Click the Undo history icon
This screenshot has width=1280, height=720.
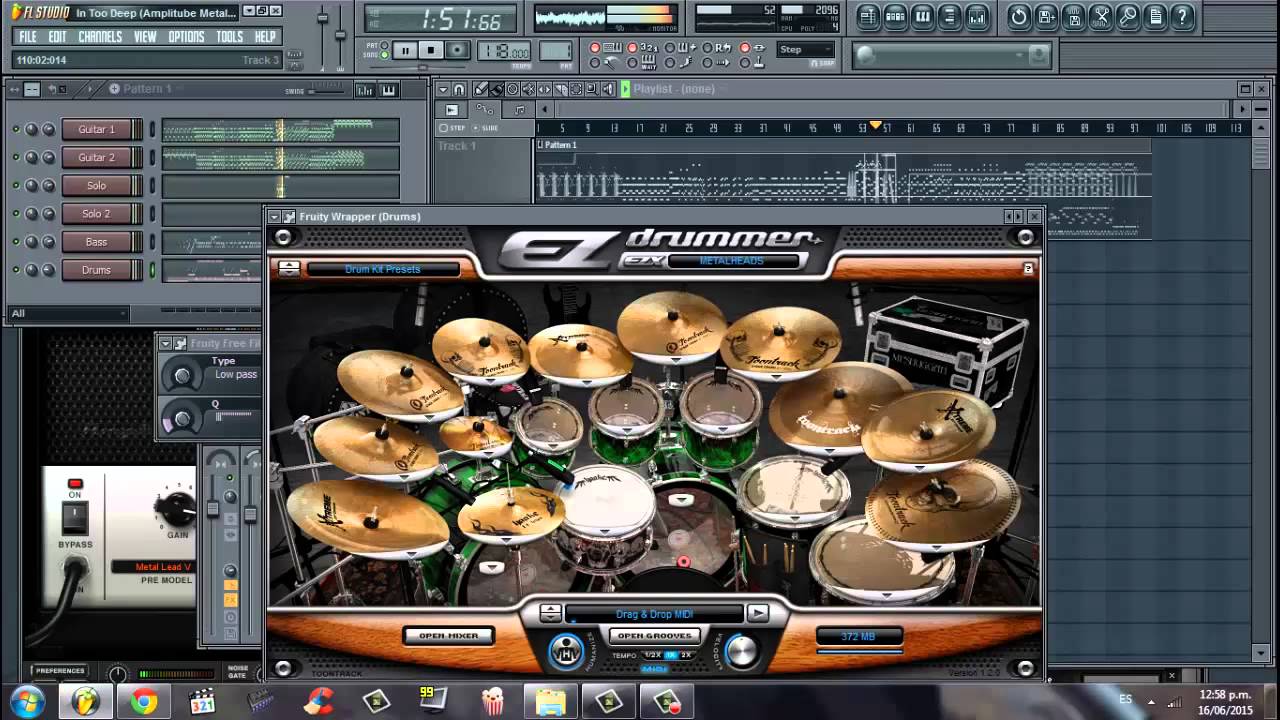point(1019,16)
